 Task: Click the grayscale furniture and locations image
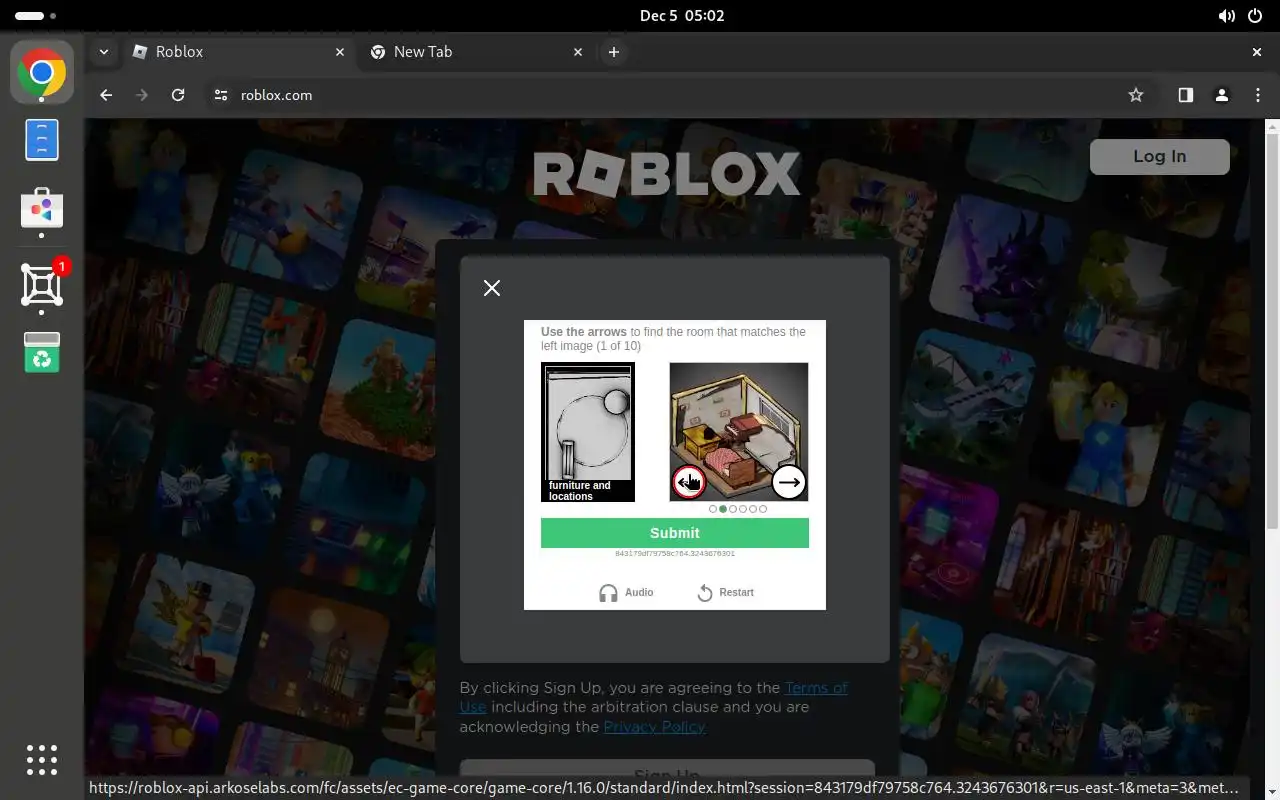(x=588, y=432)
